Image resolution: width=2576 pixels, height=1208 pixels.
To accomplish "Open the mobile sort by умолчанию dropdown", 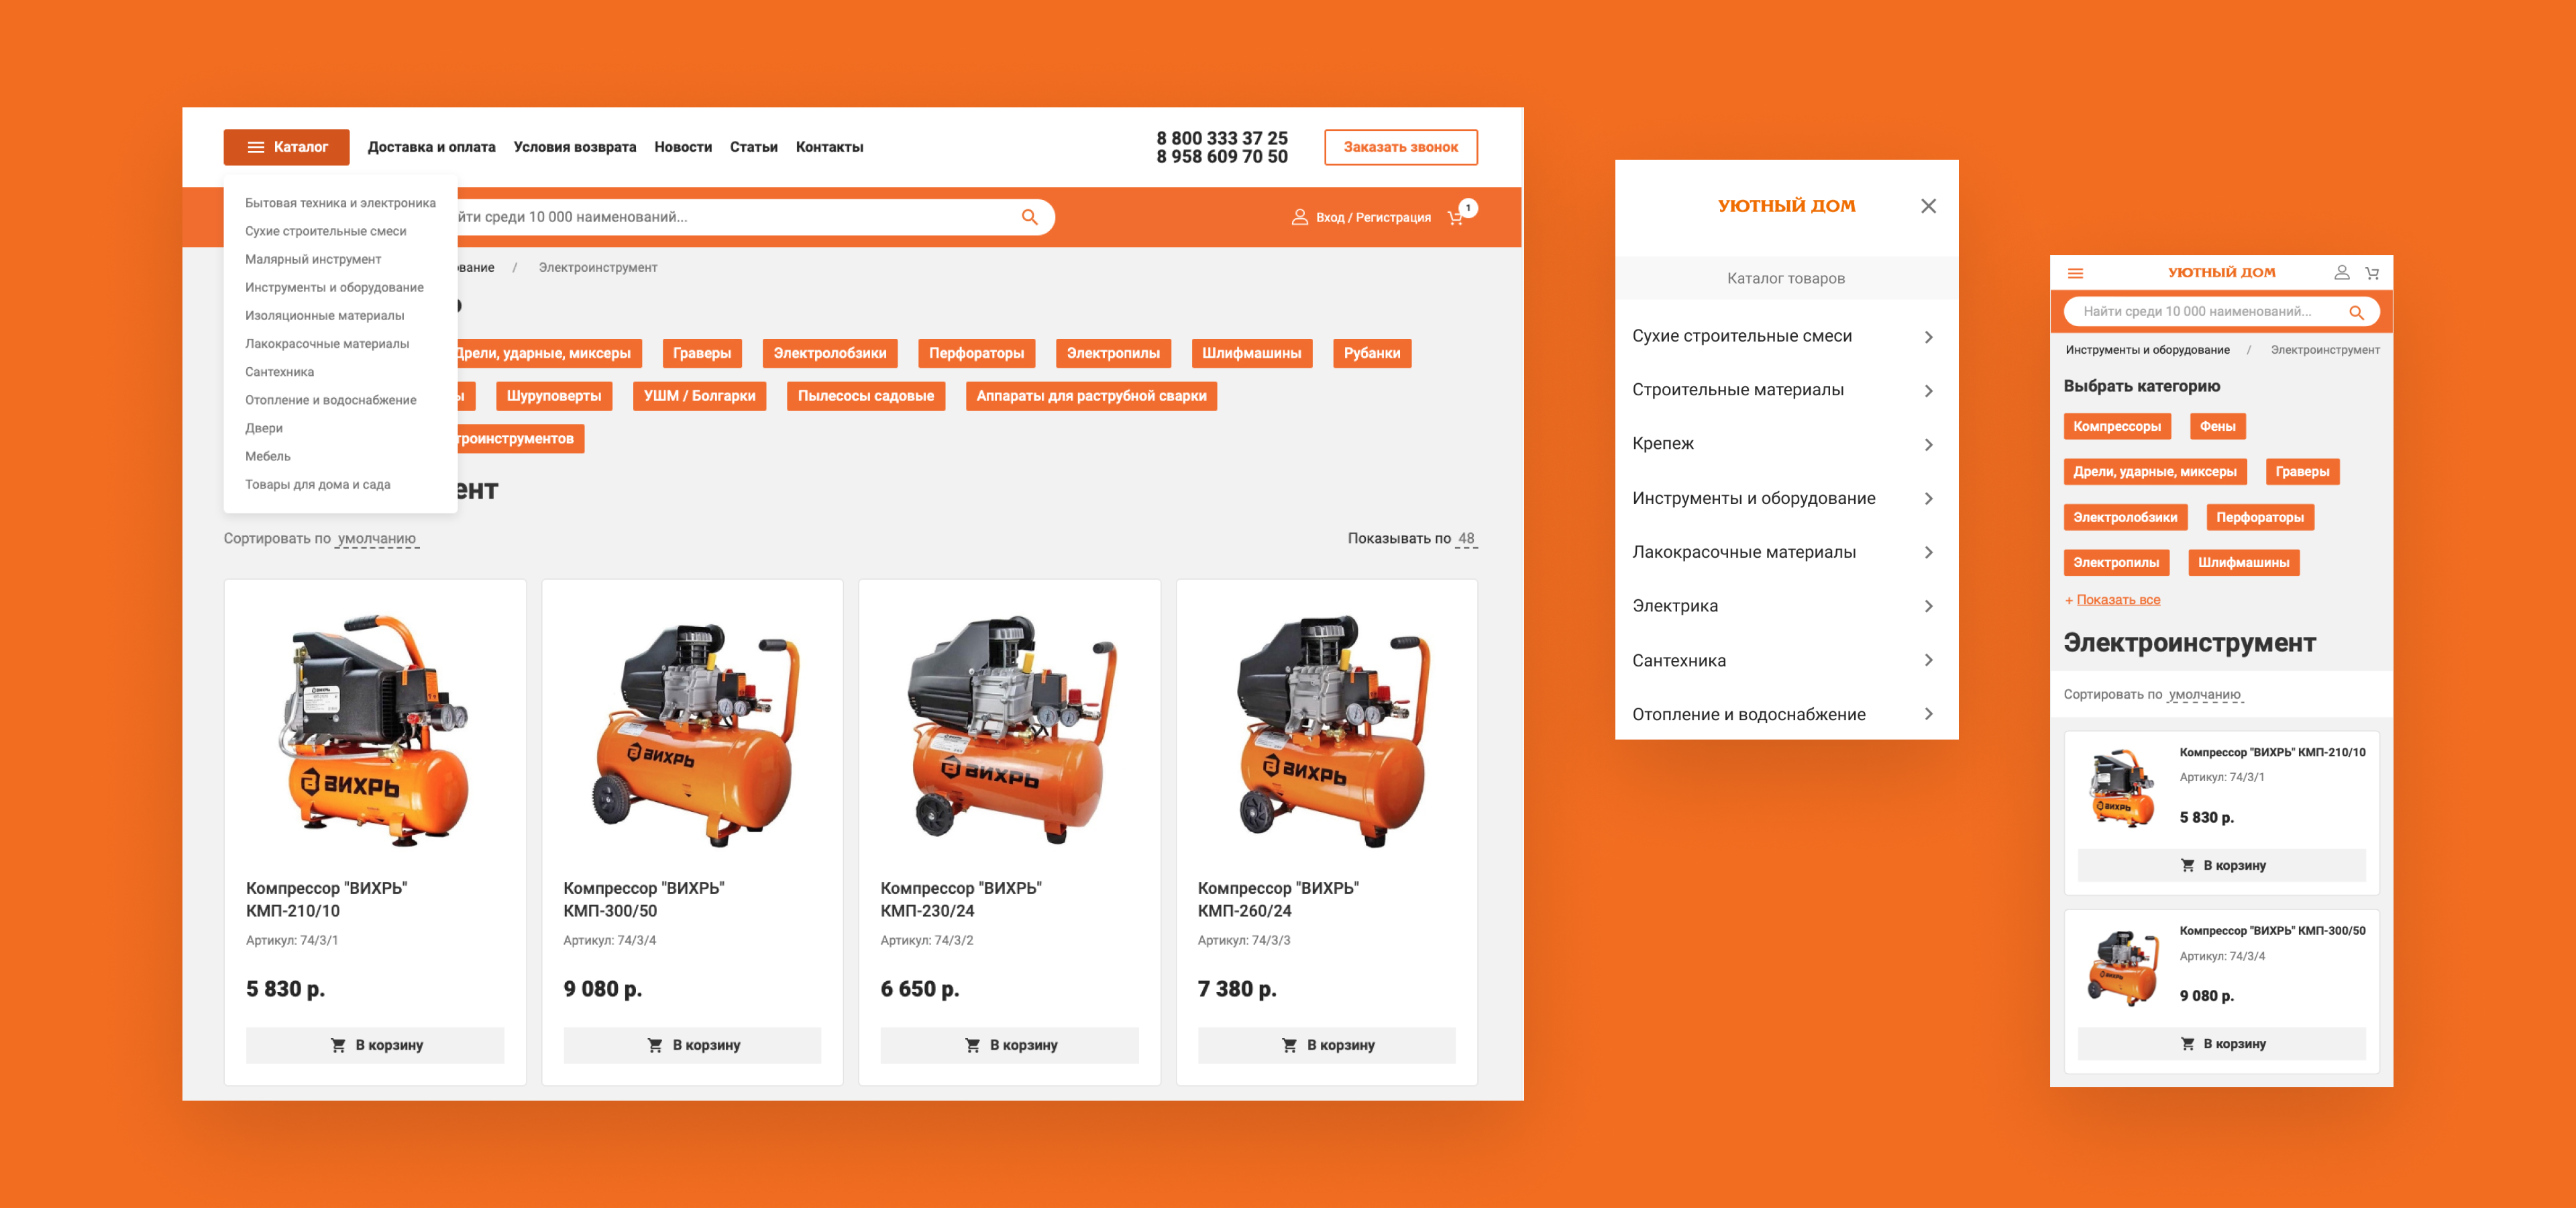I will pos(2205,695).
